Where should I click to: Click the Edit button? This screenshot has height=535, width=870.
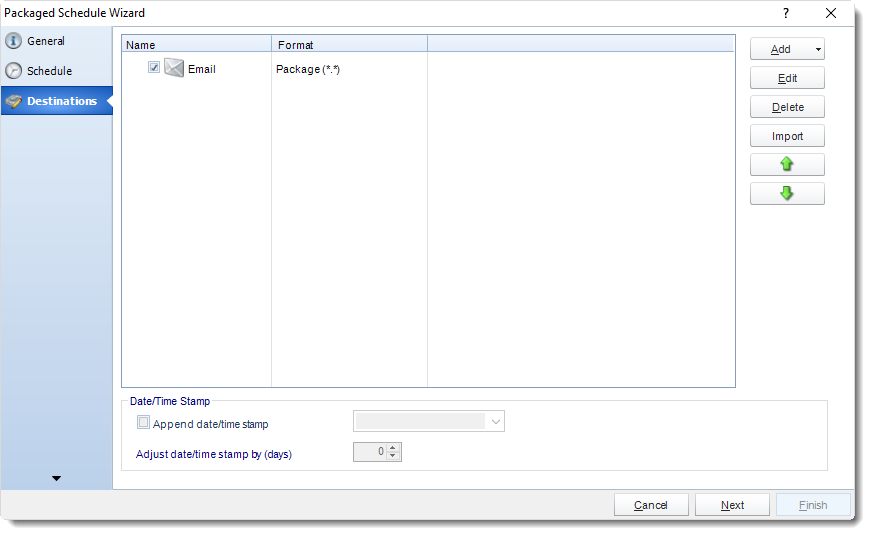tap(787, 78)
